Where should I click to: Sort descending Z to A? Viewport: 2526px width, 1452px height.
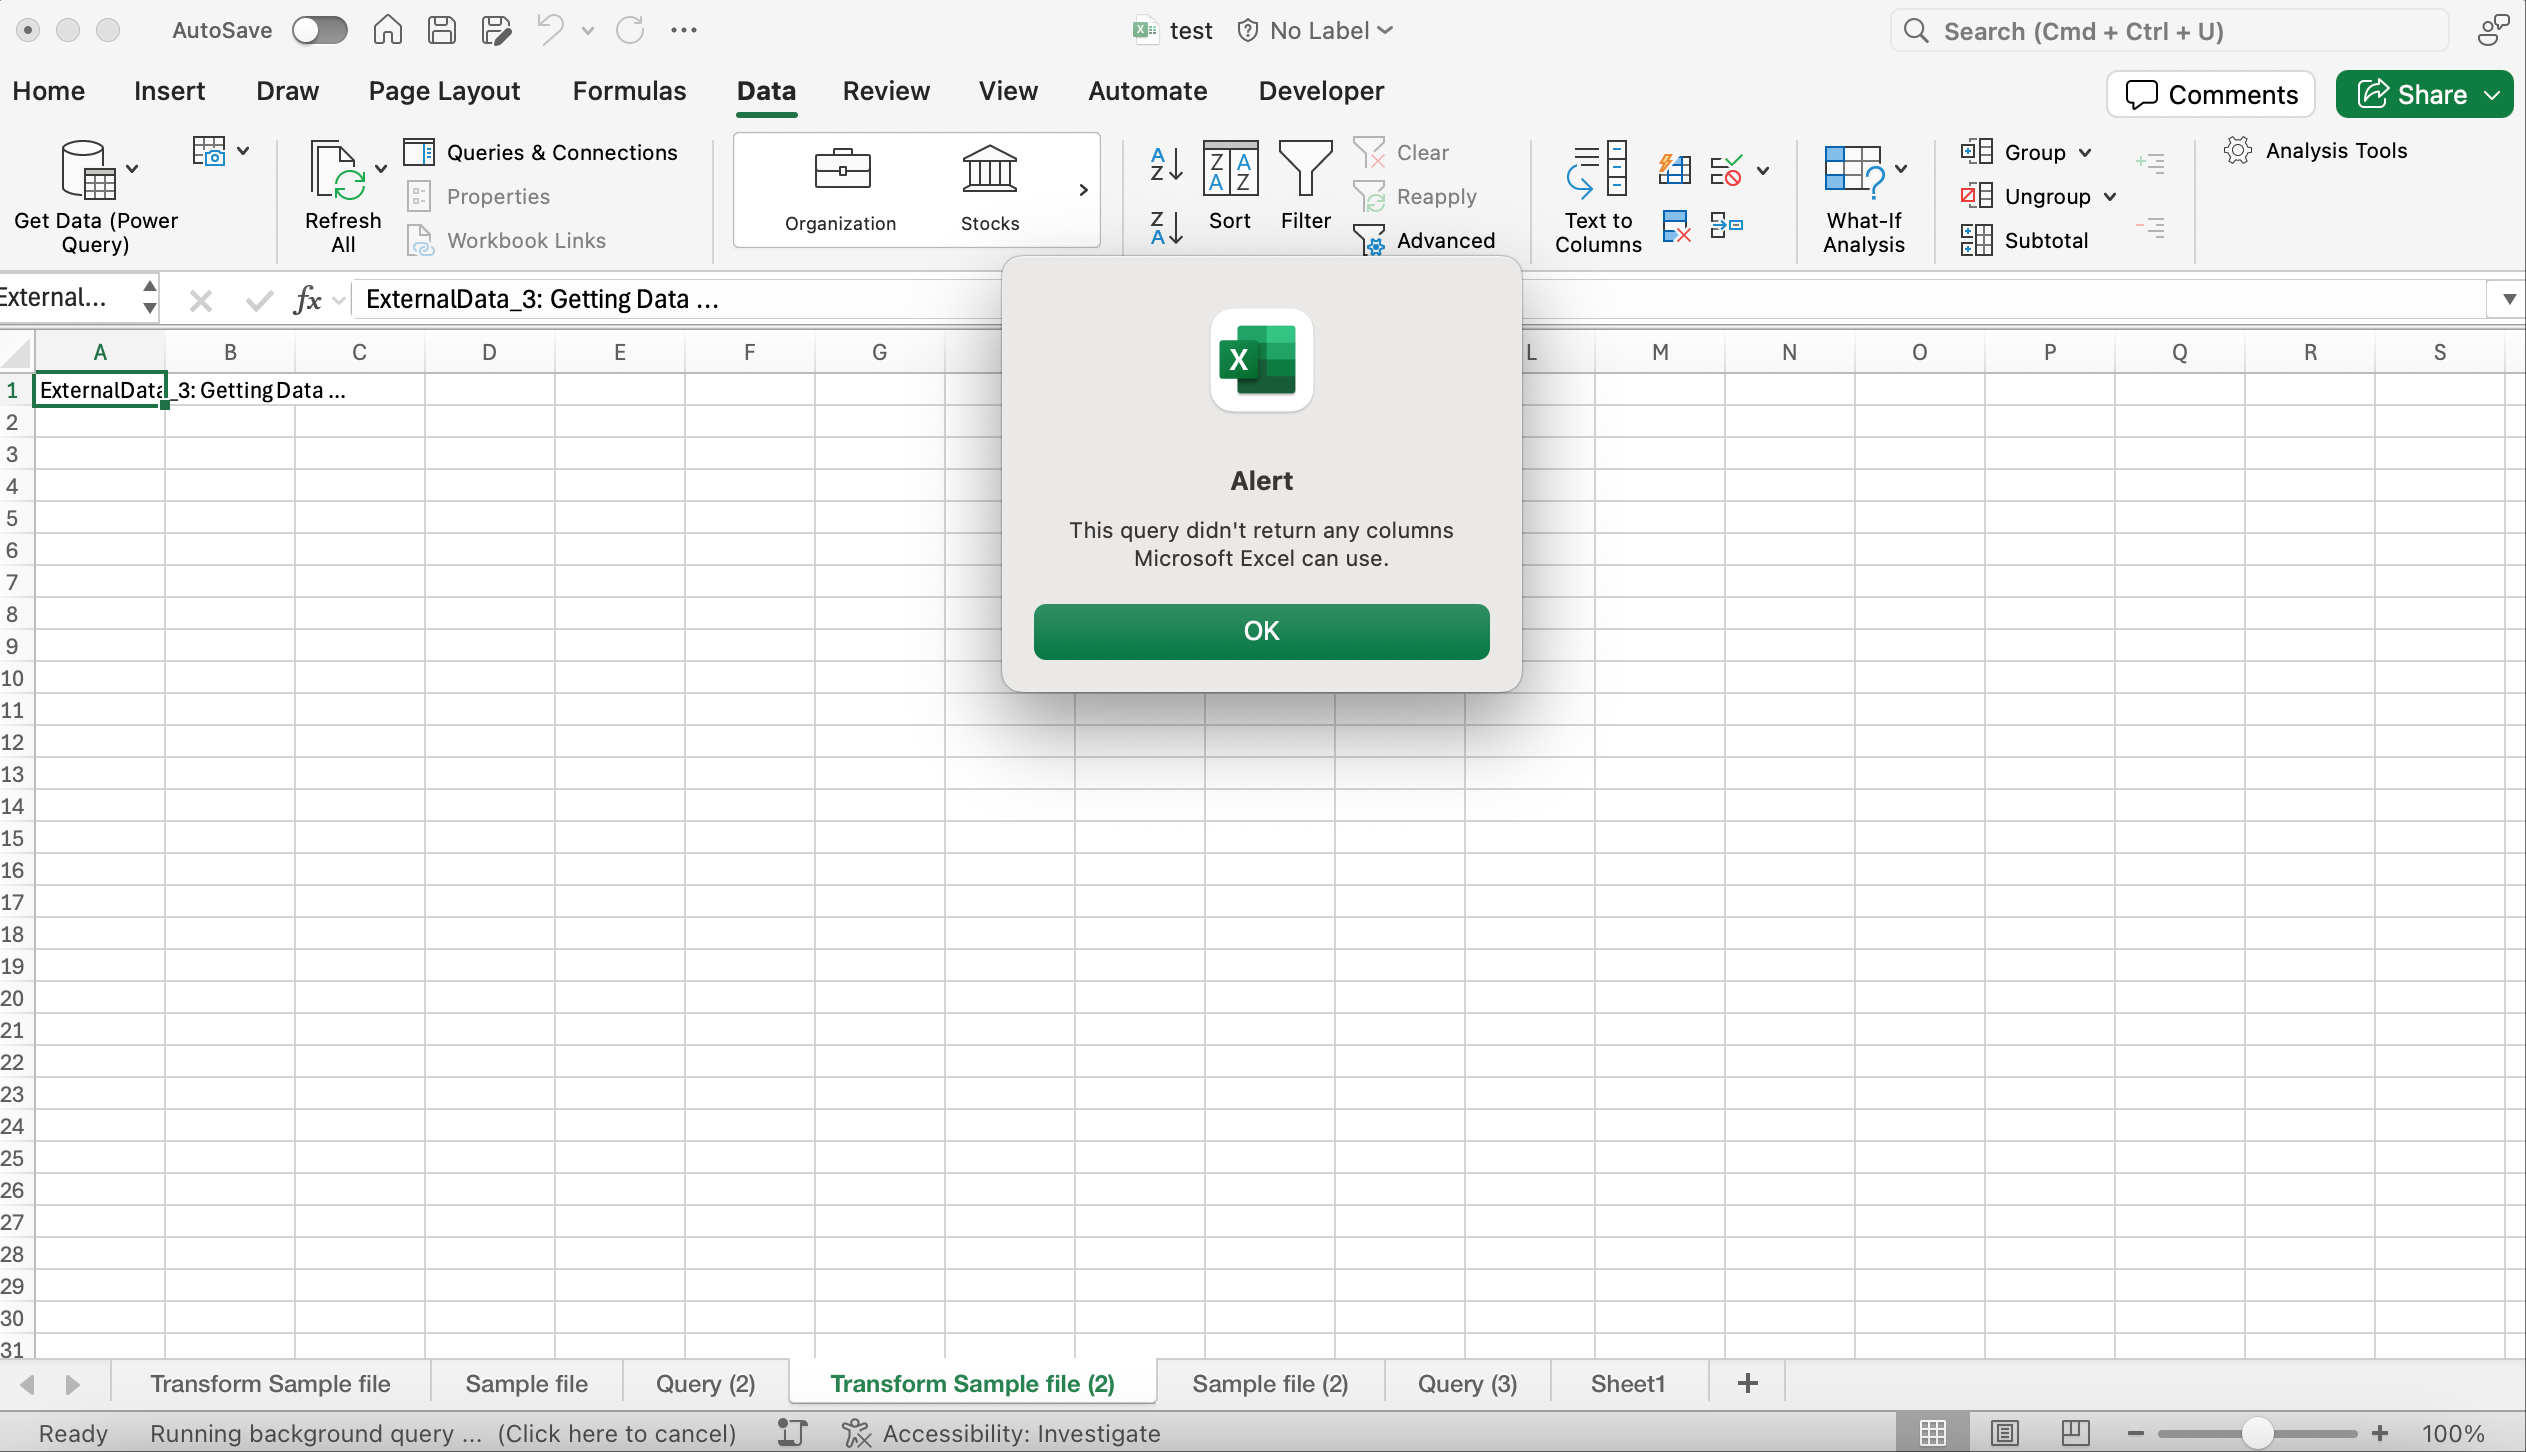(x=1166, y=228)
